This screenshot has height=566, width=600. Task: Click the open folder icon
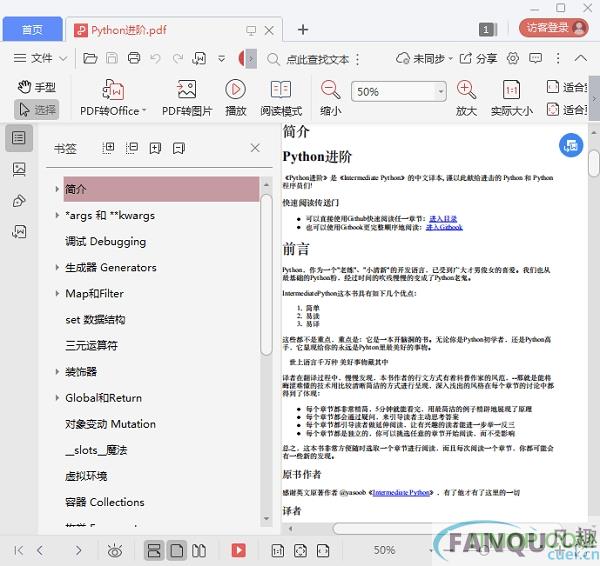point(90,58)
